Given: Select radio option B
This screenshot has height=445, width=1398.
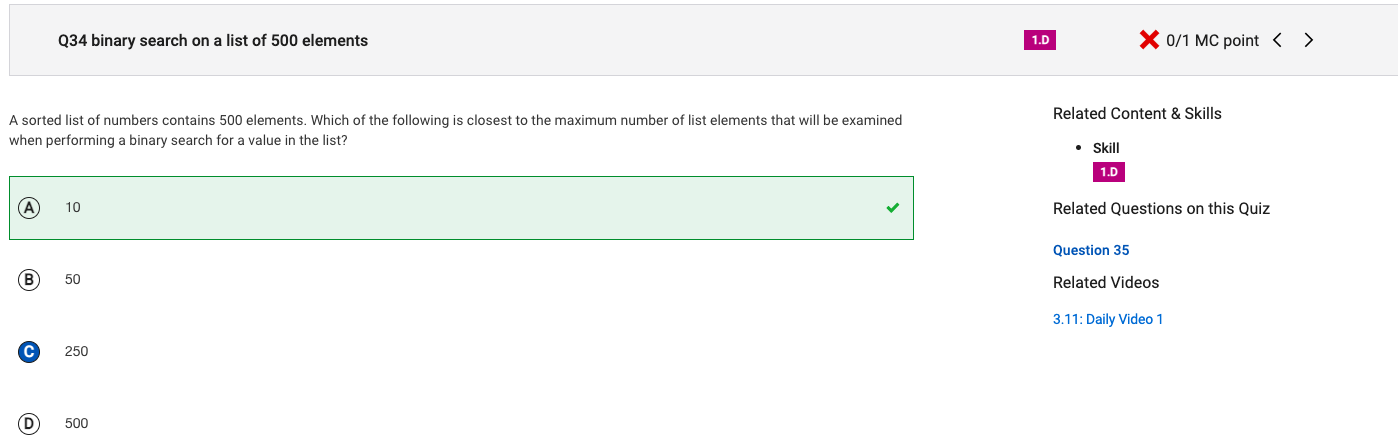Looking at the screenshot, I should tap(29, 279).
